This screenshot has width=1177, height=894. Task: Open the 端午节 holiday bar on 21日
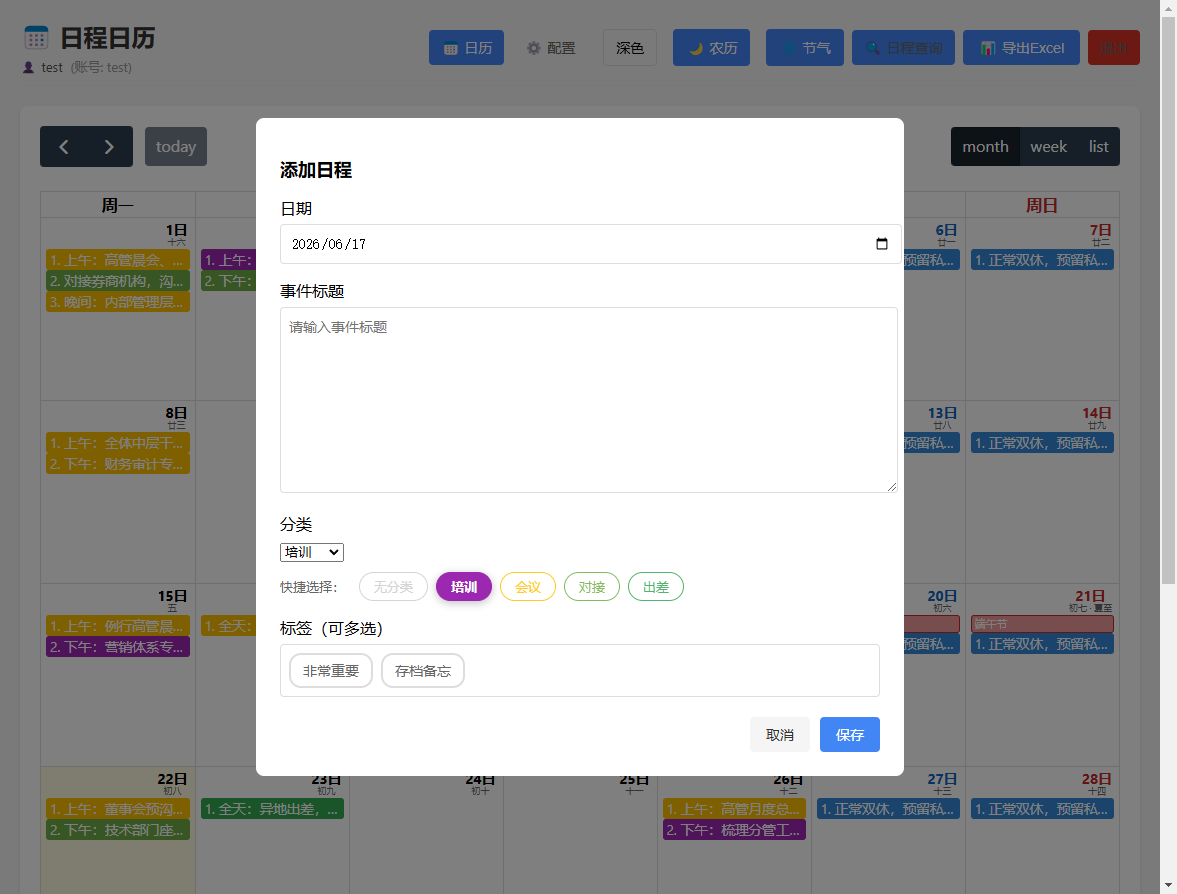[1042, 624]
